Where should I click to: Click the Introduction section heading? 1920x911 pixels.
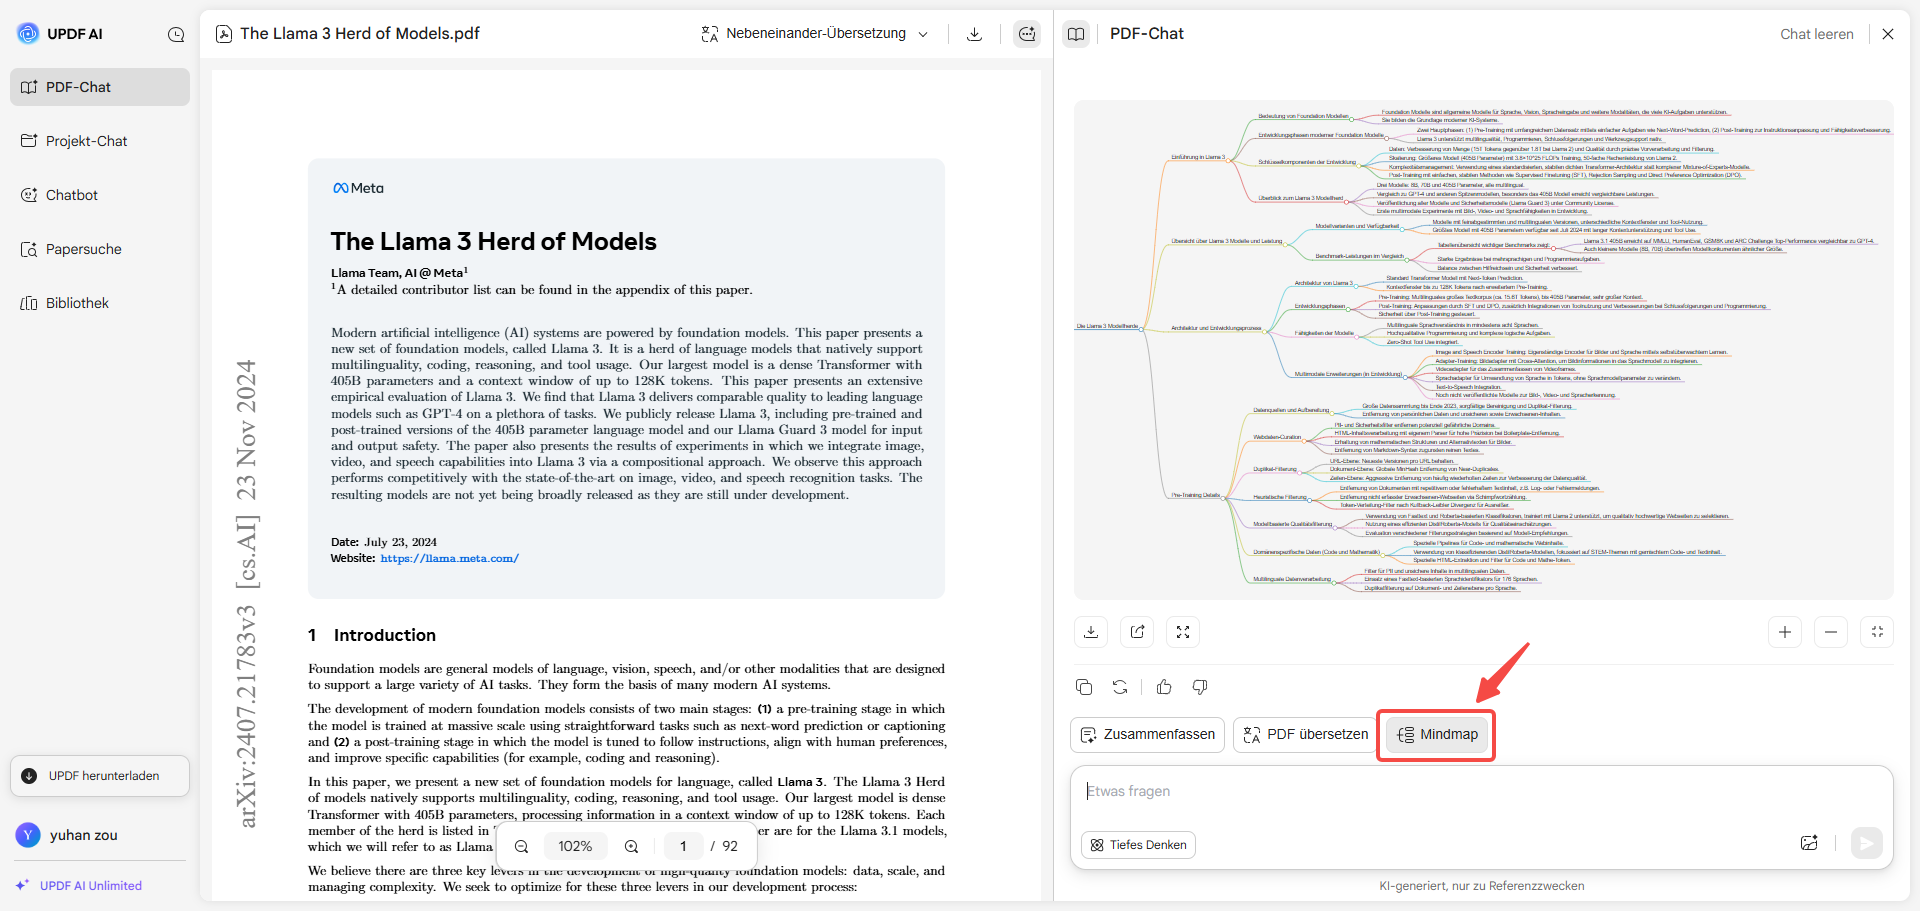(x=372, y=636)
